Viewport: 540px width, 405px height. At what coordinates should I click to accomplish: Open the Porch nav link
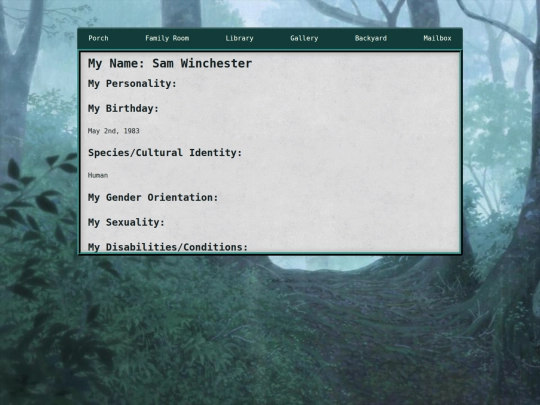(98, 38)
